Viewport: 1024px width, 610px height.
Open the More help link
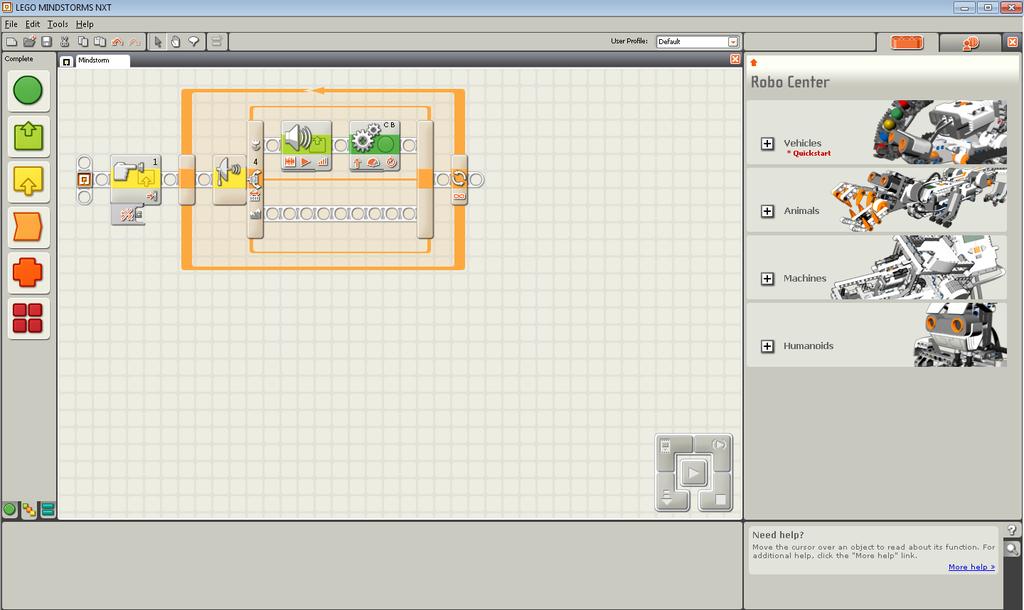(x=971, y=567)
